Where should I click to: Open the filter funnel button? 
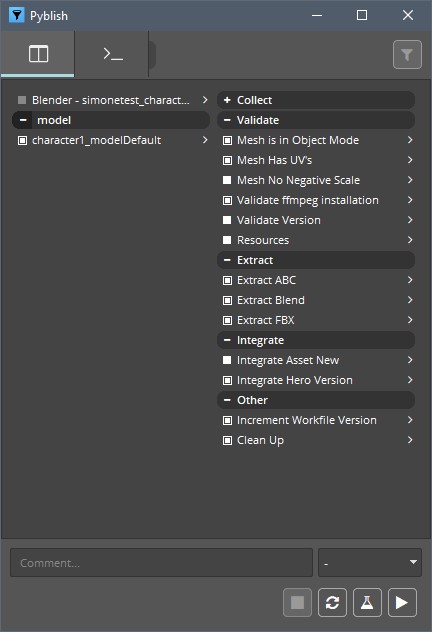click(407, 54)
